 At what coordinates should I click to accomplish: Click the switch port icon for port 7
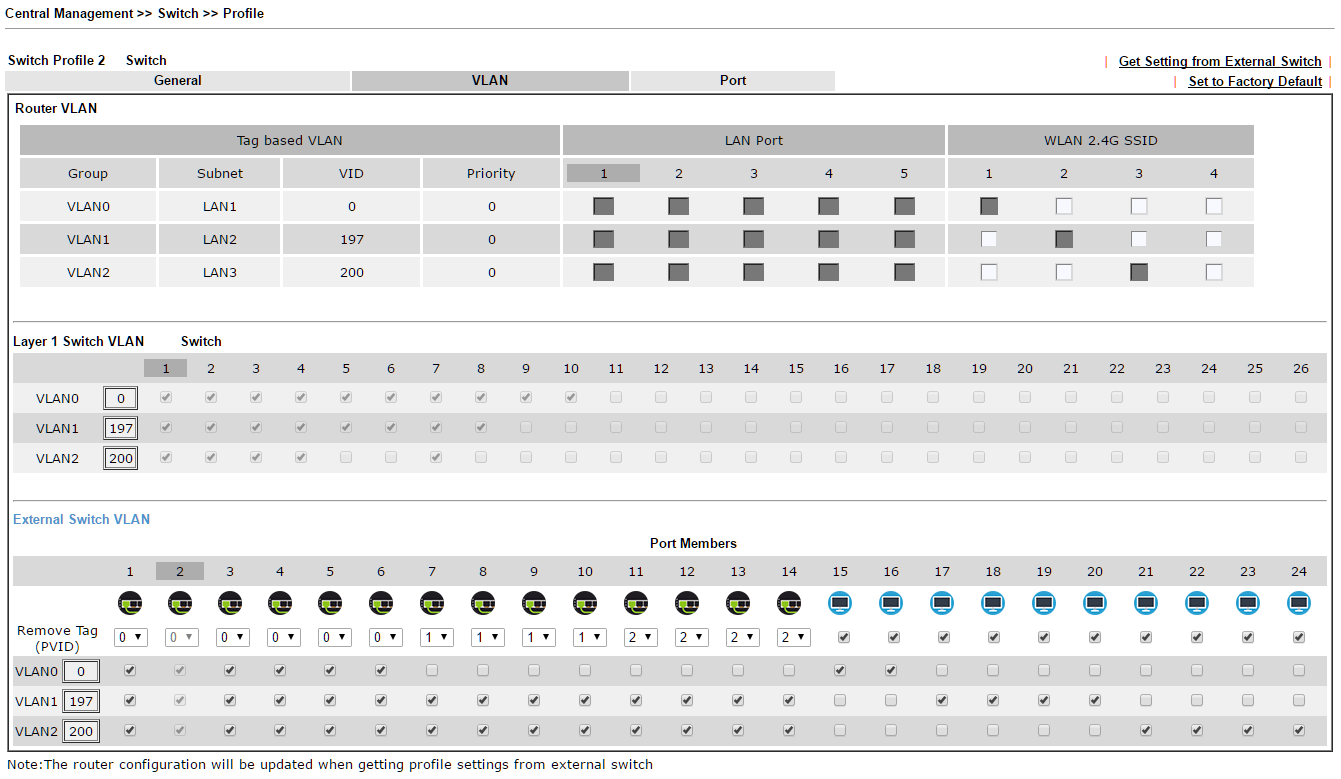pyautogui.click(x=432, y=603)
